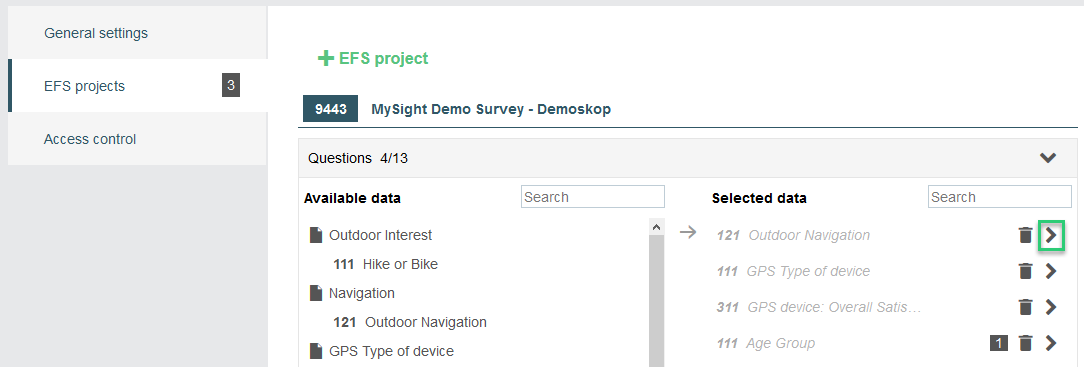1084x367 pixels.
Task: Select GPS Type of device in available data
Action: pos(391,351)
